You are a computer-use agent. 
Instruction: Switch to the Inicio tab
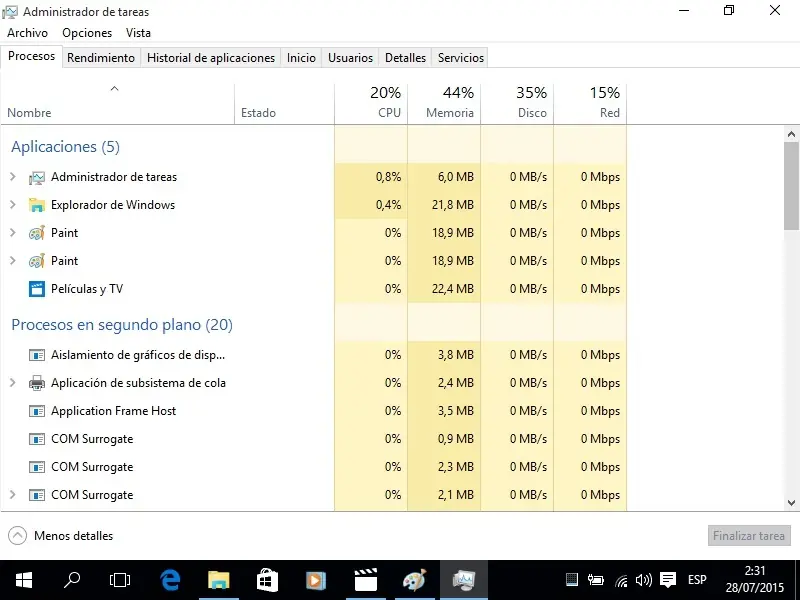tap(301, 58)
